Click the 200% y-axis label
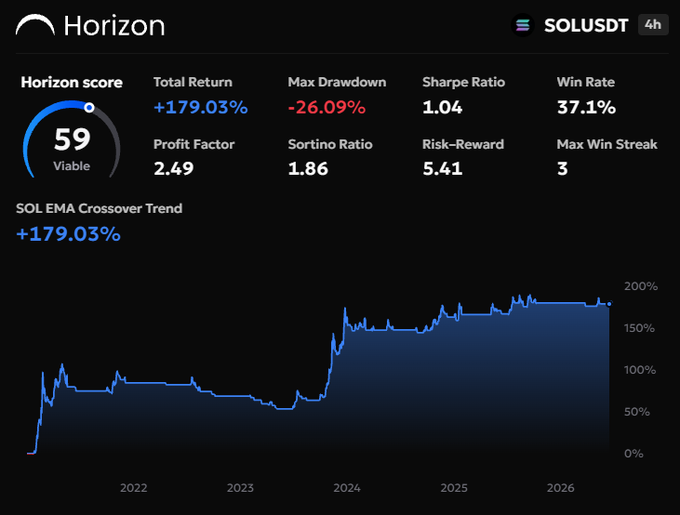Image resolution: width=680 pixels, height=515 pixels. coord(641,287)
